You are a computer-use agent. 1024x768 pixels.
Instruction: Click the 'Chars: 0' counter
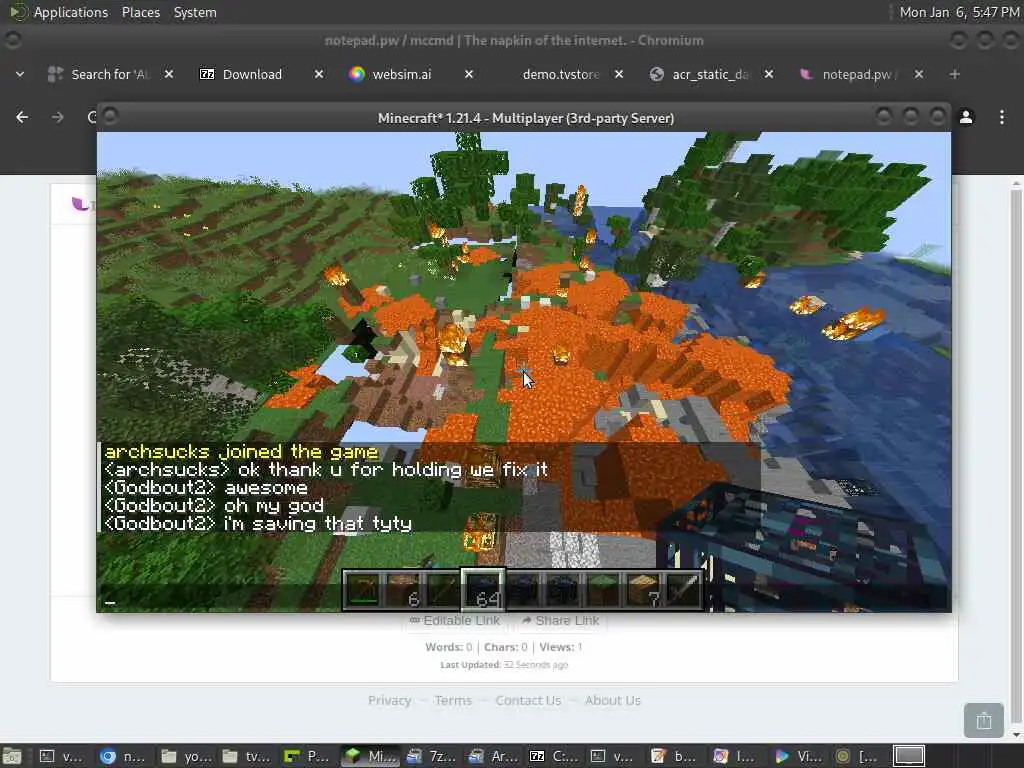[x=505, y=647]
